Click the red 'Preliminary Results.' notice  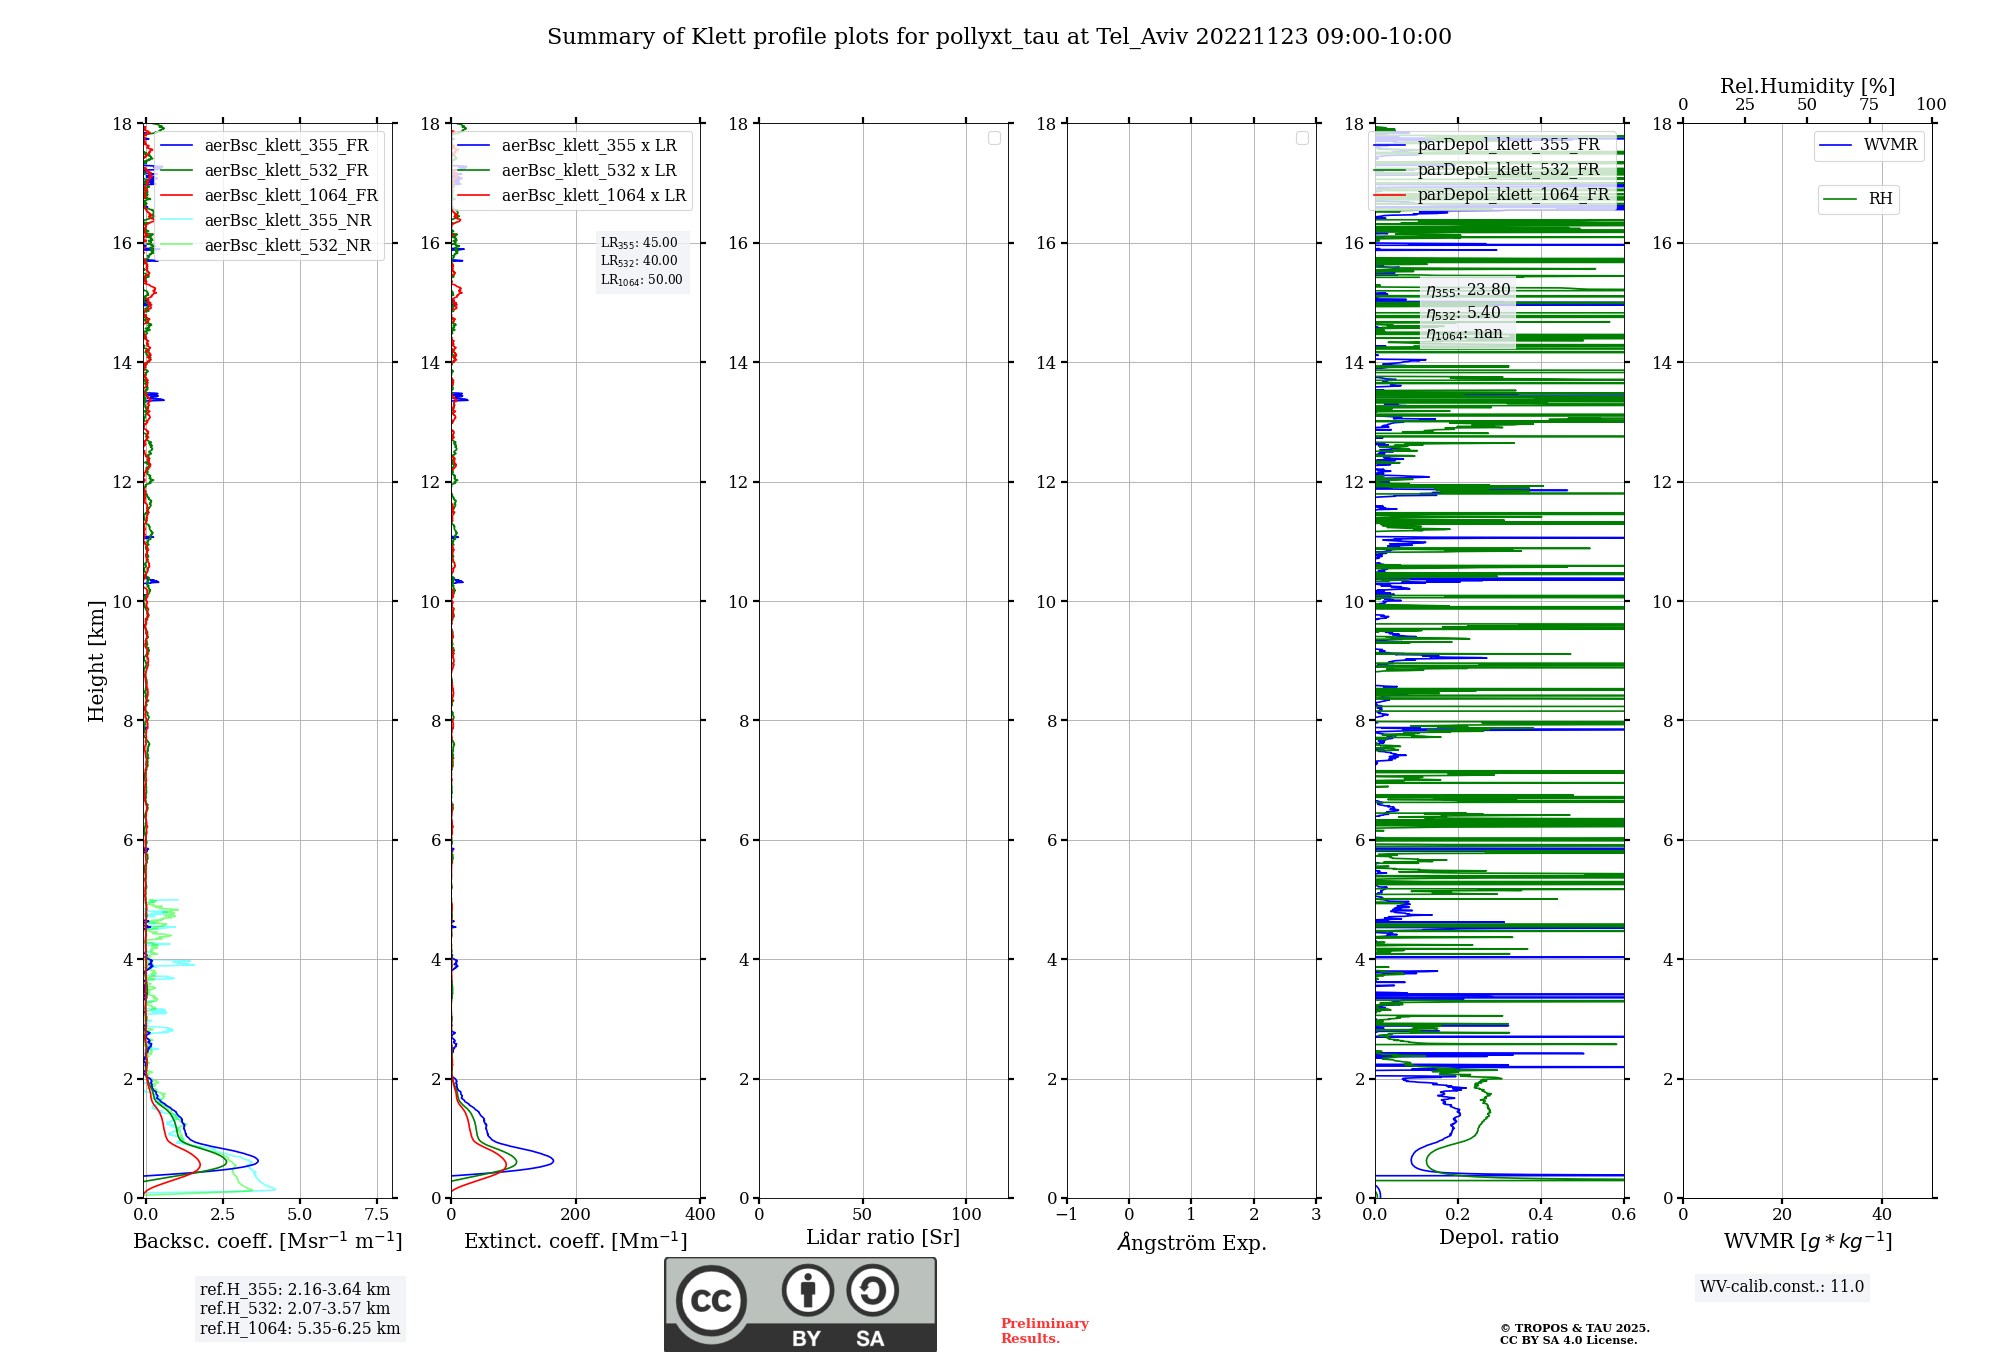[1045, 1331]
